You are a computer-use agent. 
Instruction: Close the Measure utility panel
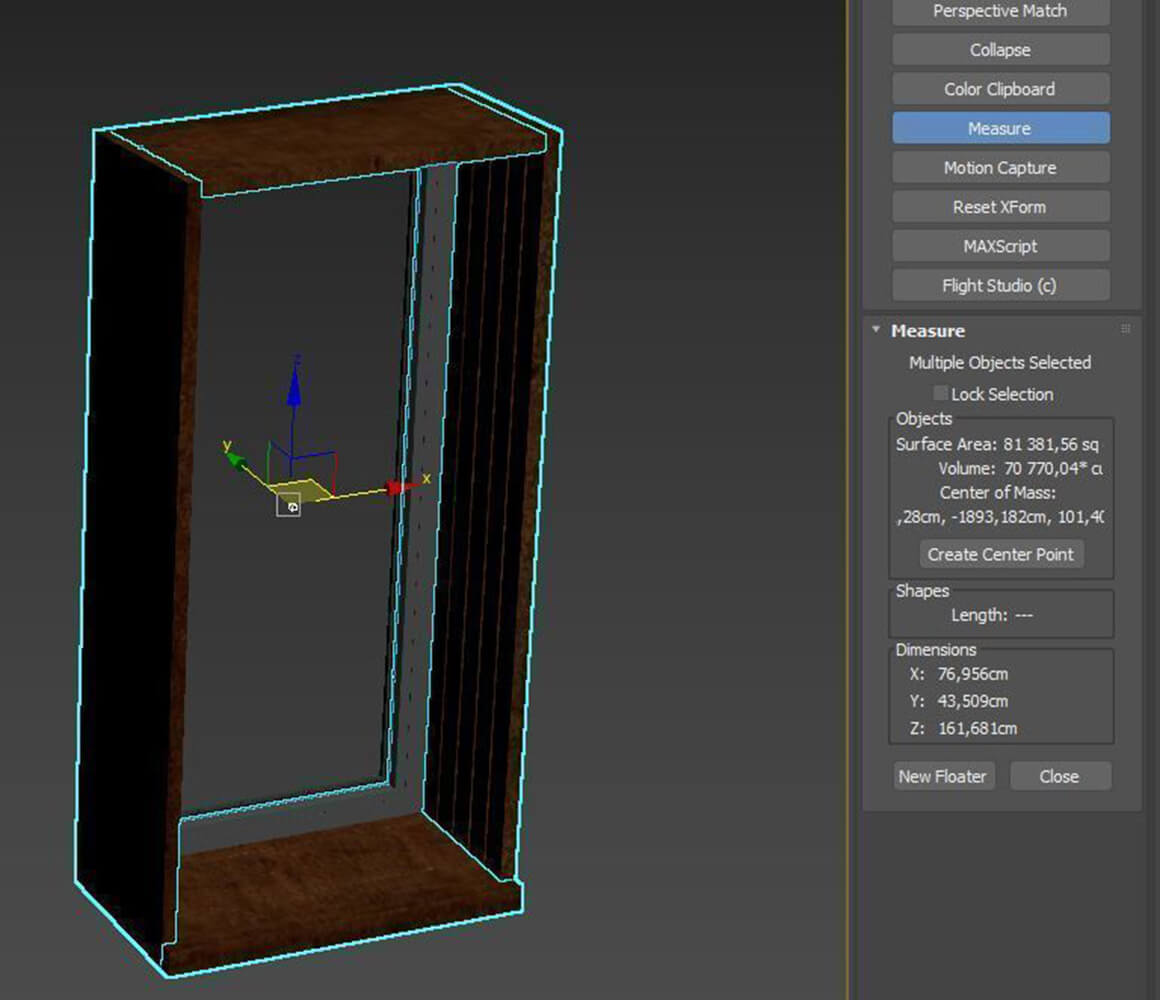pyautogui.click(x=1059, y=776)
